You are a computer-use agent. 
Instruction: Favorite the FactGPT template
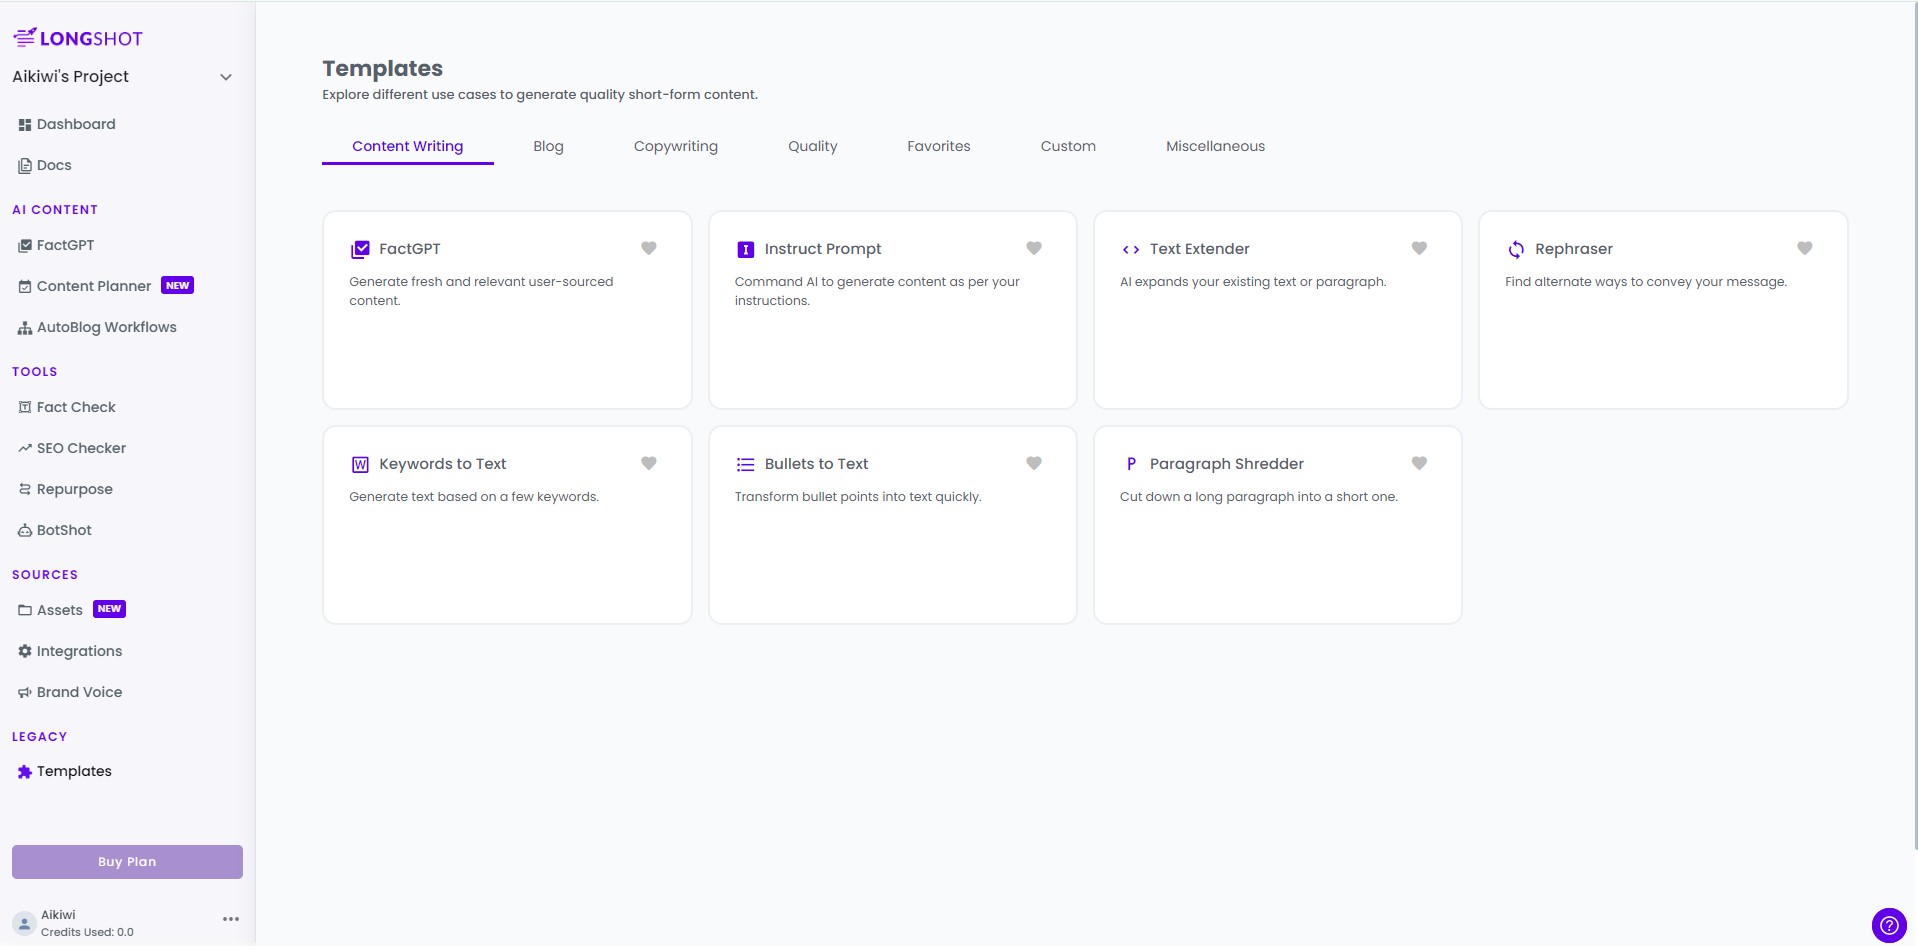(x=649, y=248)
